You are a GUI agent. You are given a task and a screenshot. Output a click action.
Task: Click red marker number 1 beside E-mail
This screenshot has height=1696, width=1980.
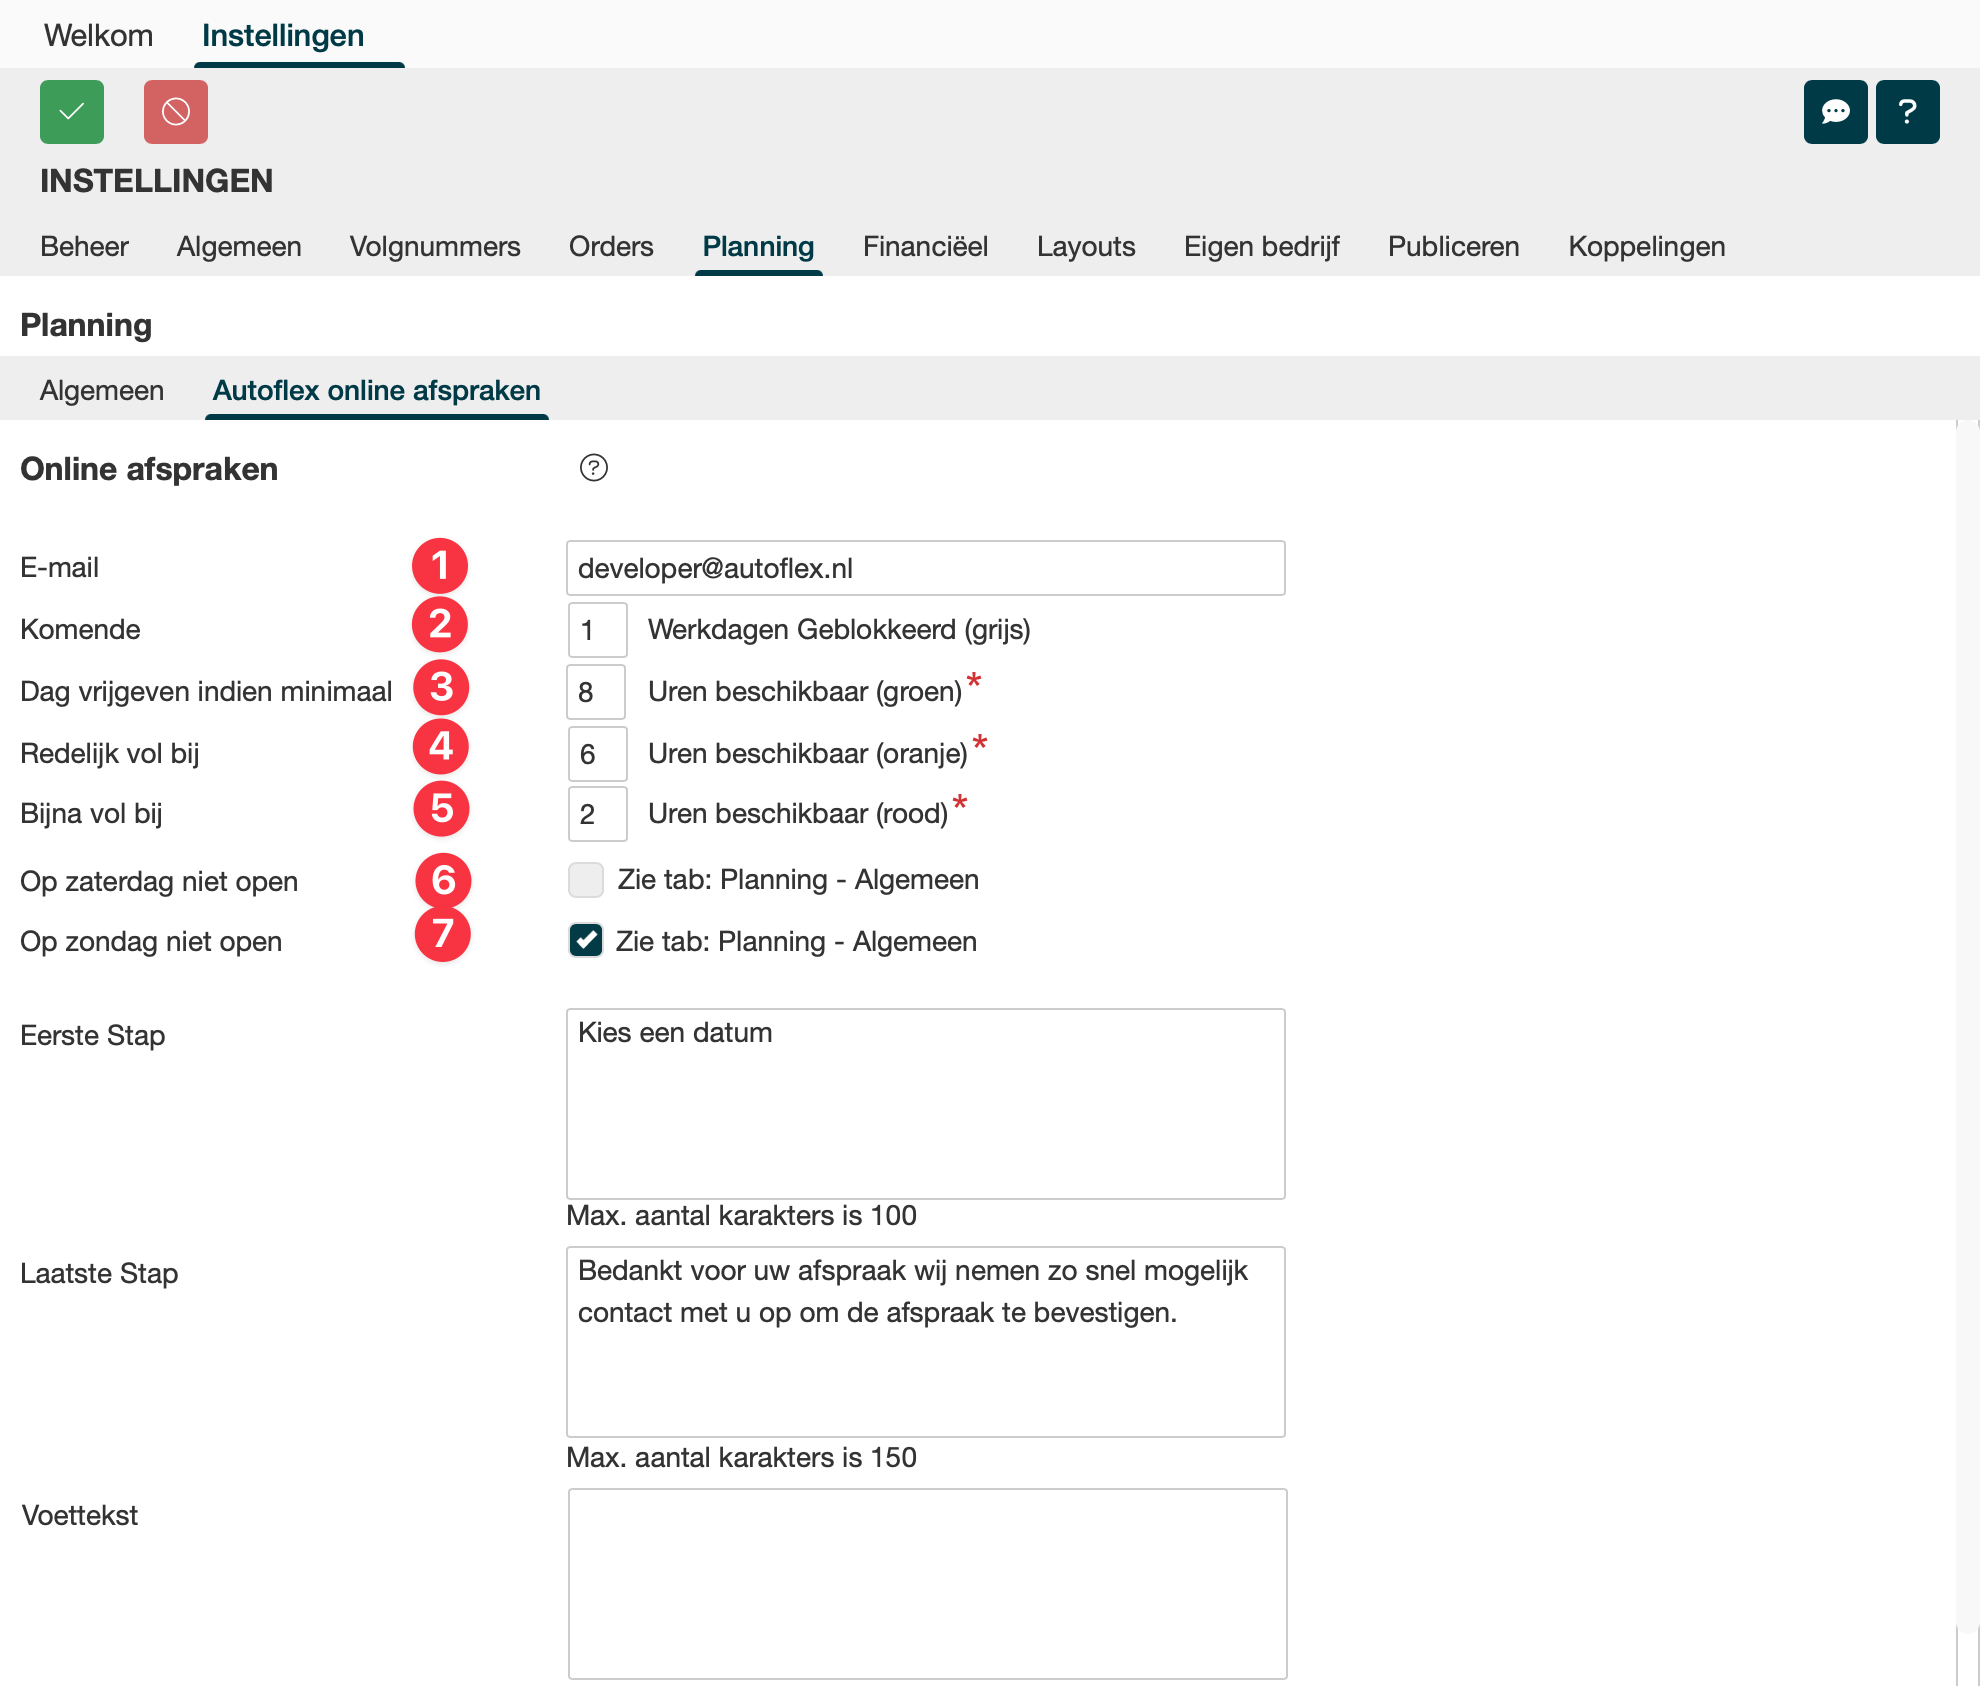point(440,566)
